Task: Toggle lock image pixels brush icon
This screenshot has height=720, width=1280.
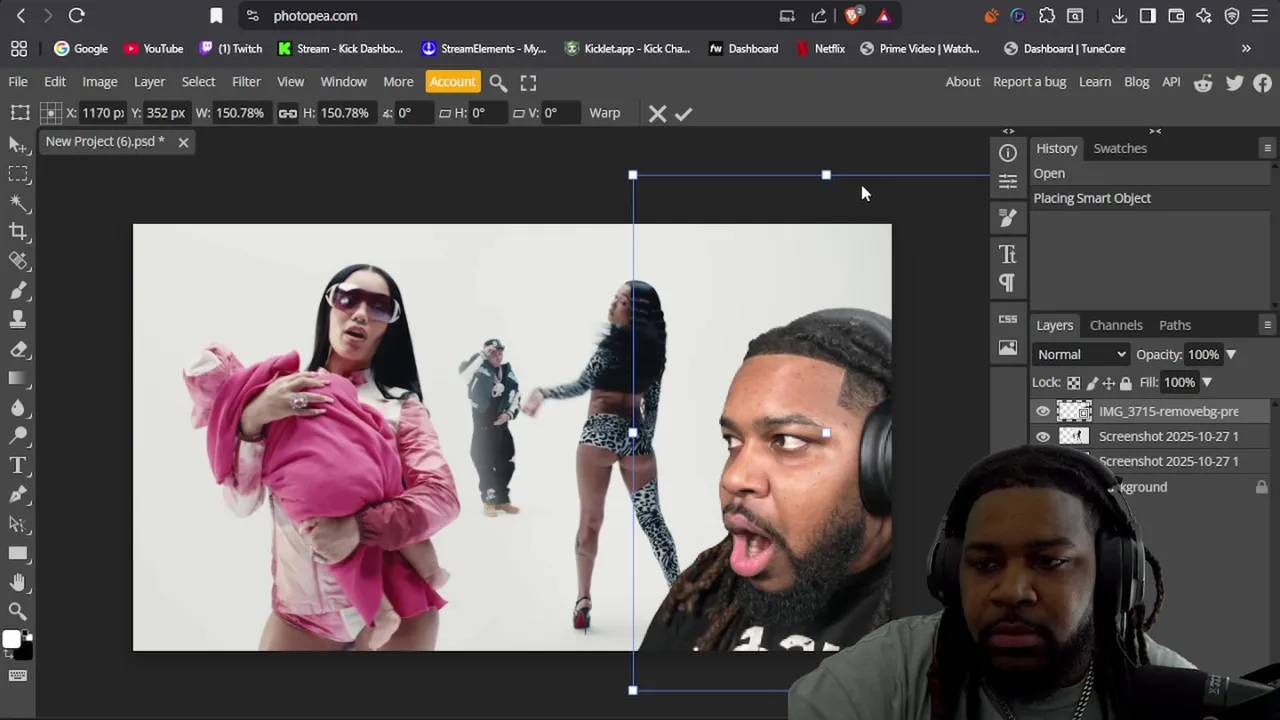Action: click(x=1092, y=383)
